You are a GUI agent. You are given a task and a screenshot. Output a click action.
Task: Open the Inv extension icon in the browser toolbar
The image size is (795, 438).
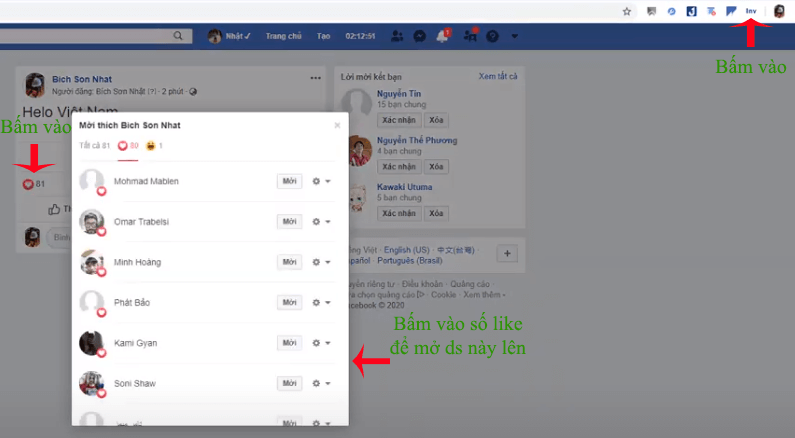click(x=751, y=11)
